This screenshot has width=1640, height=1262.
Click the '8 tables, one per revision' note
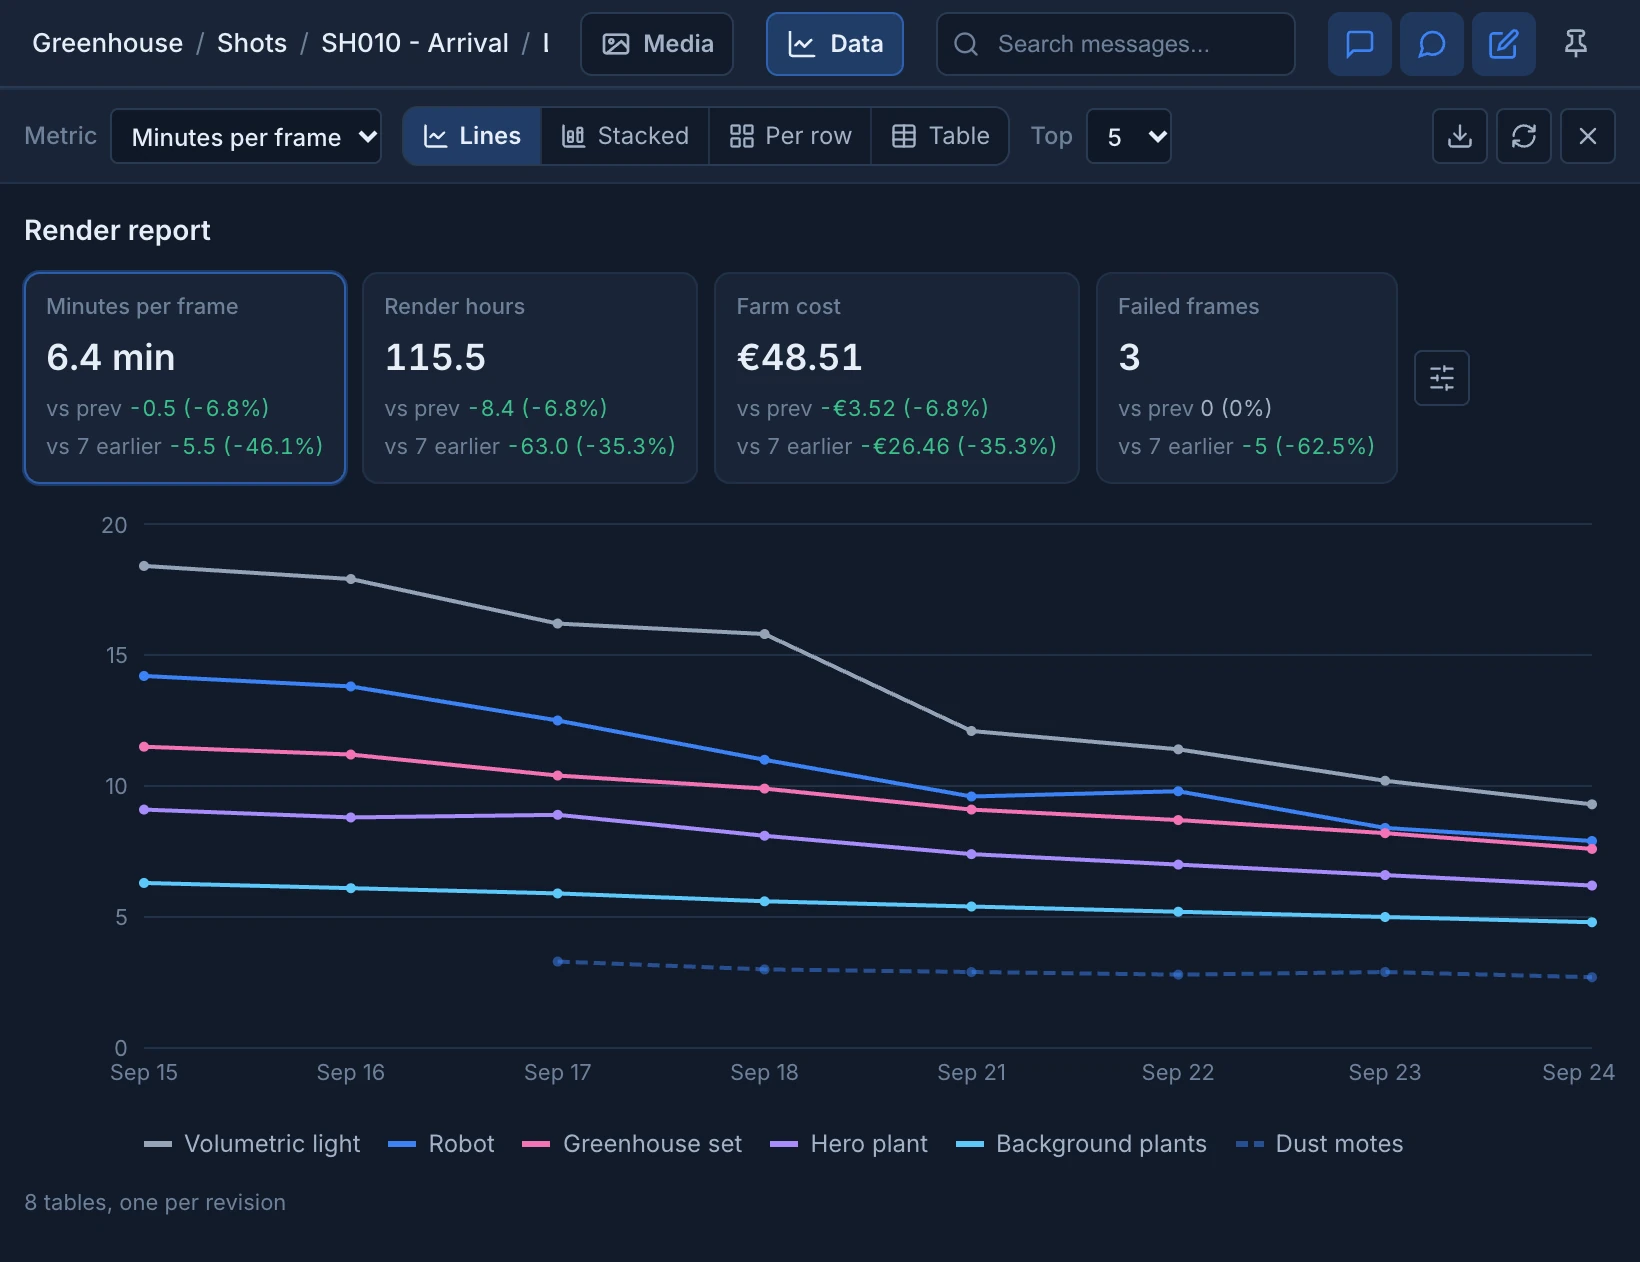pos(155,1203)
